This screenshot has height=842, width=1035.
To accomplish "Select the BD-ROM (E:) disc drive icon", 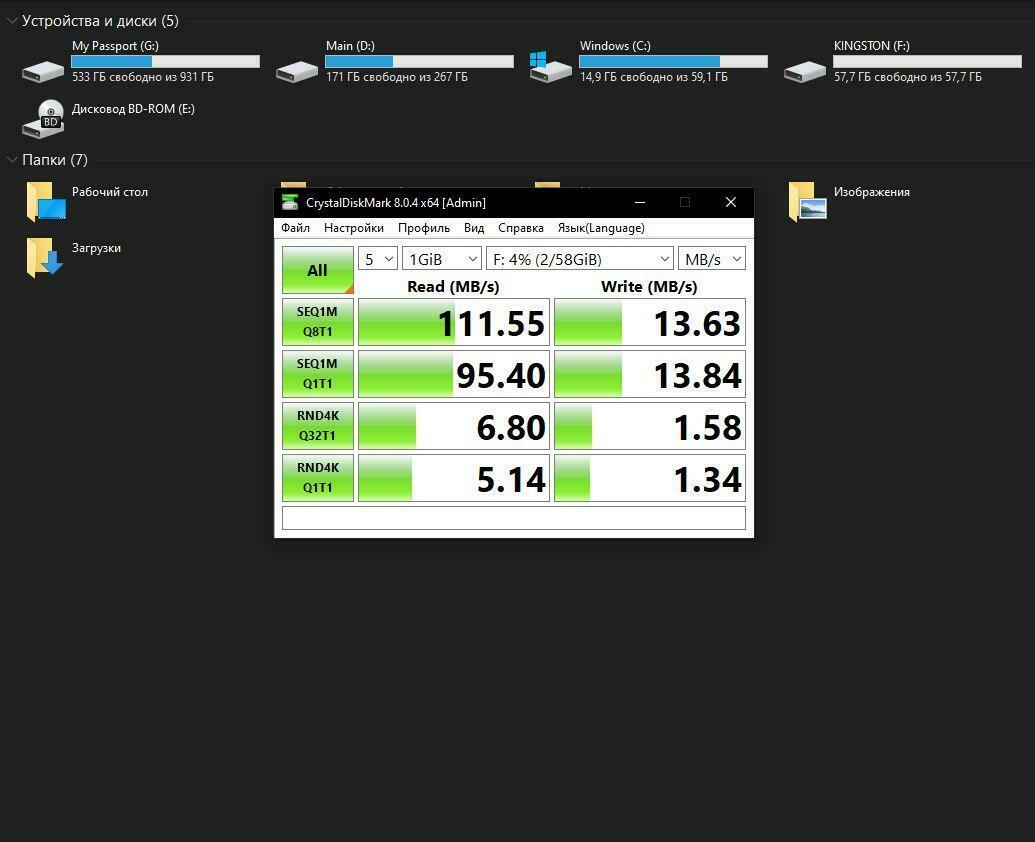I will point(43,119).
